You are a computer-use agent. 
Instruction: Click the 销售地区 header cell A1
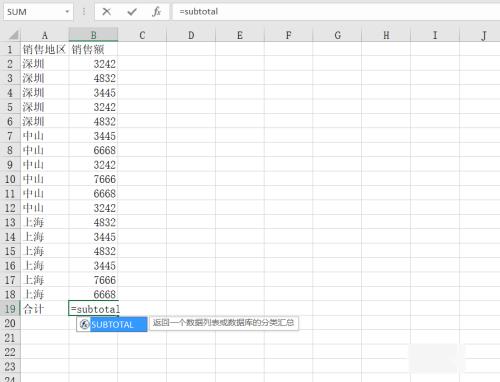pos(45,50)
